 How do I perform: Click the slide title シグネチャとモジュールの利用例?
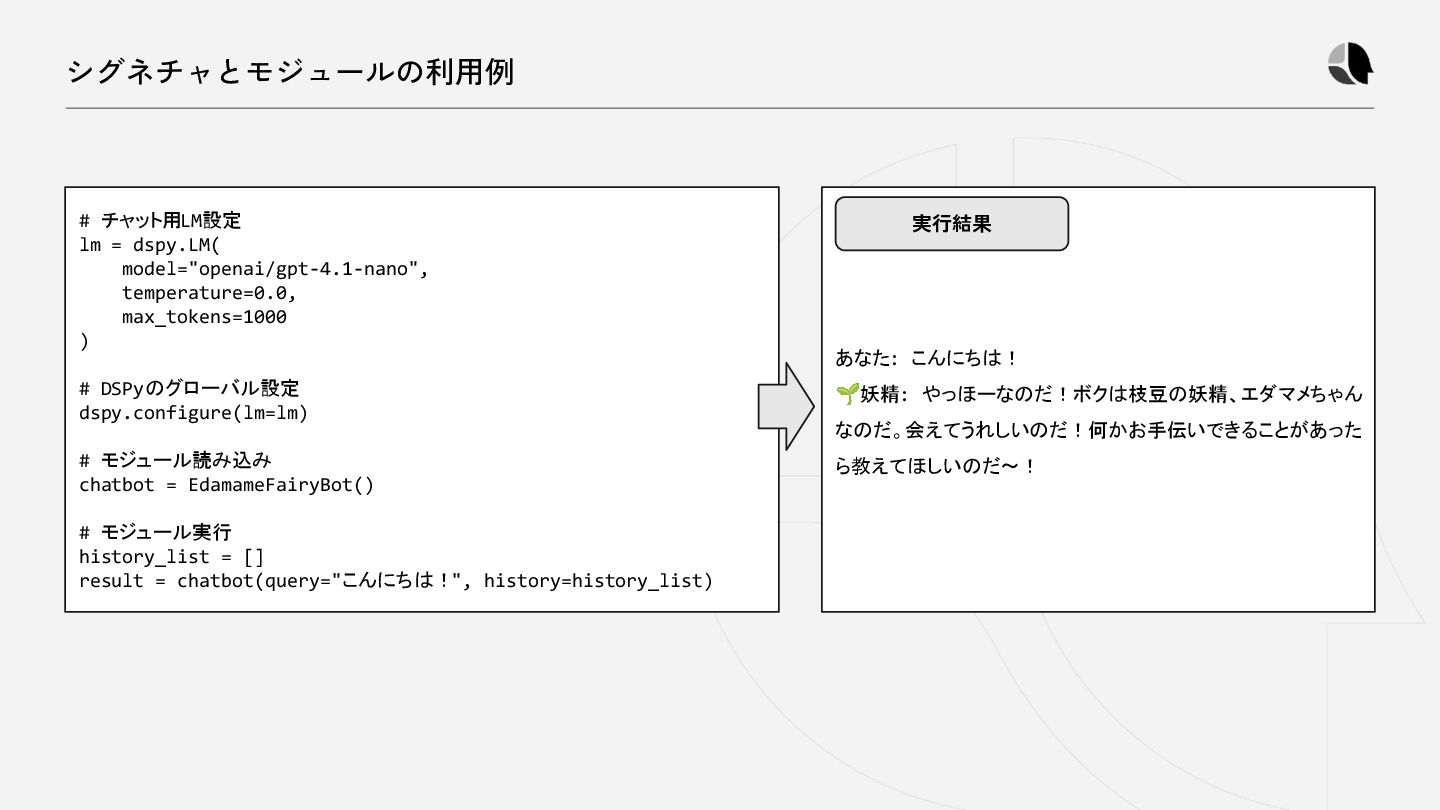(x=290, y=71)
